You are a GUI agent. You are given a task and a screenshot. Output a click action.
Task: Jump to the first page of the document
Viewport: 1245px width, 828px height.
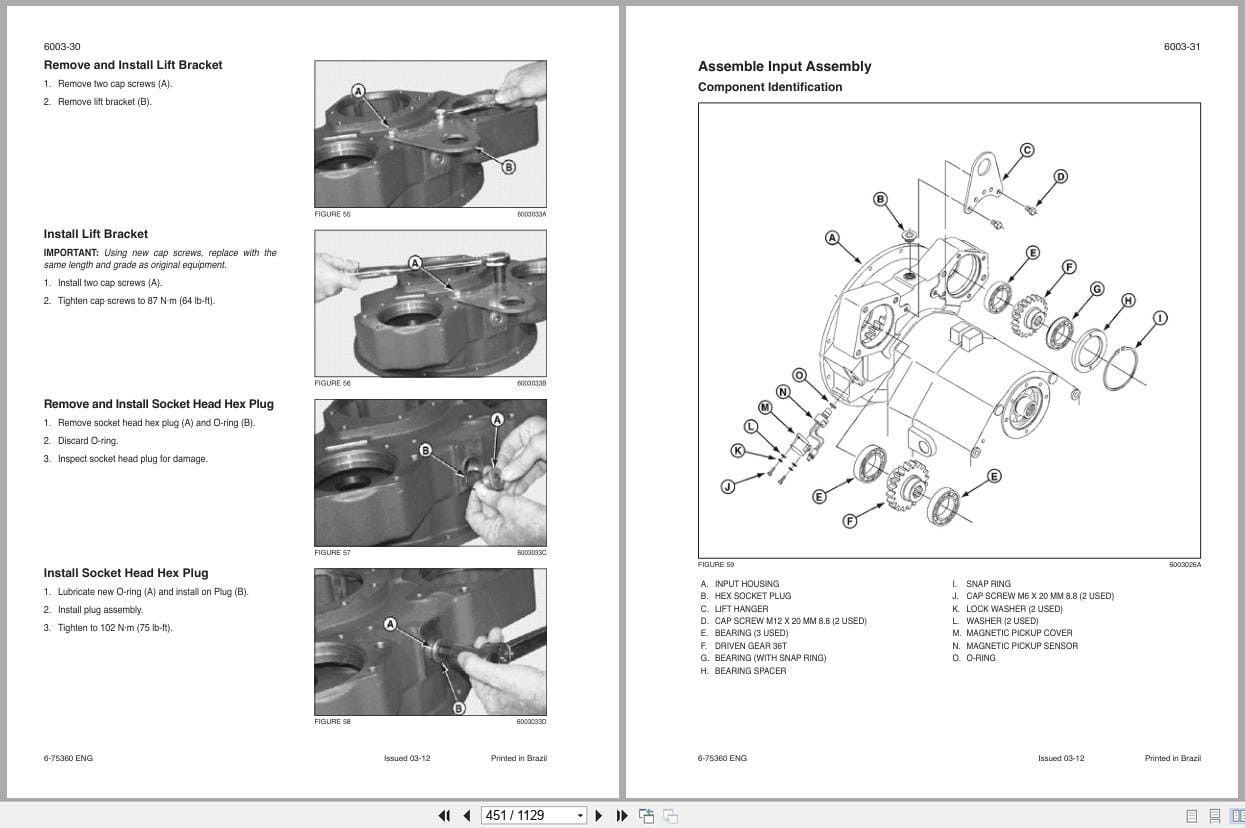click(444, 815)
